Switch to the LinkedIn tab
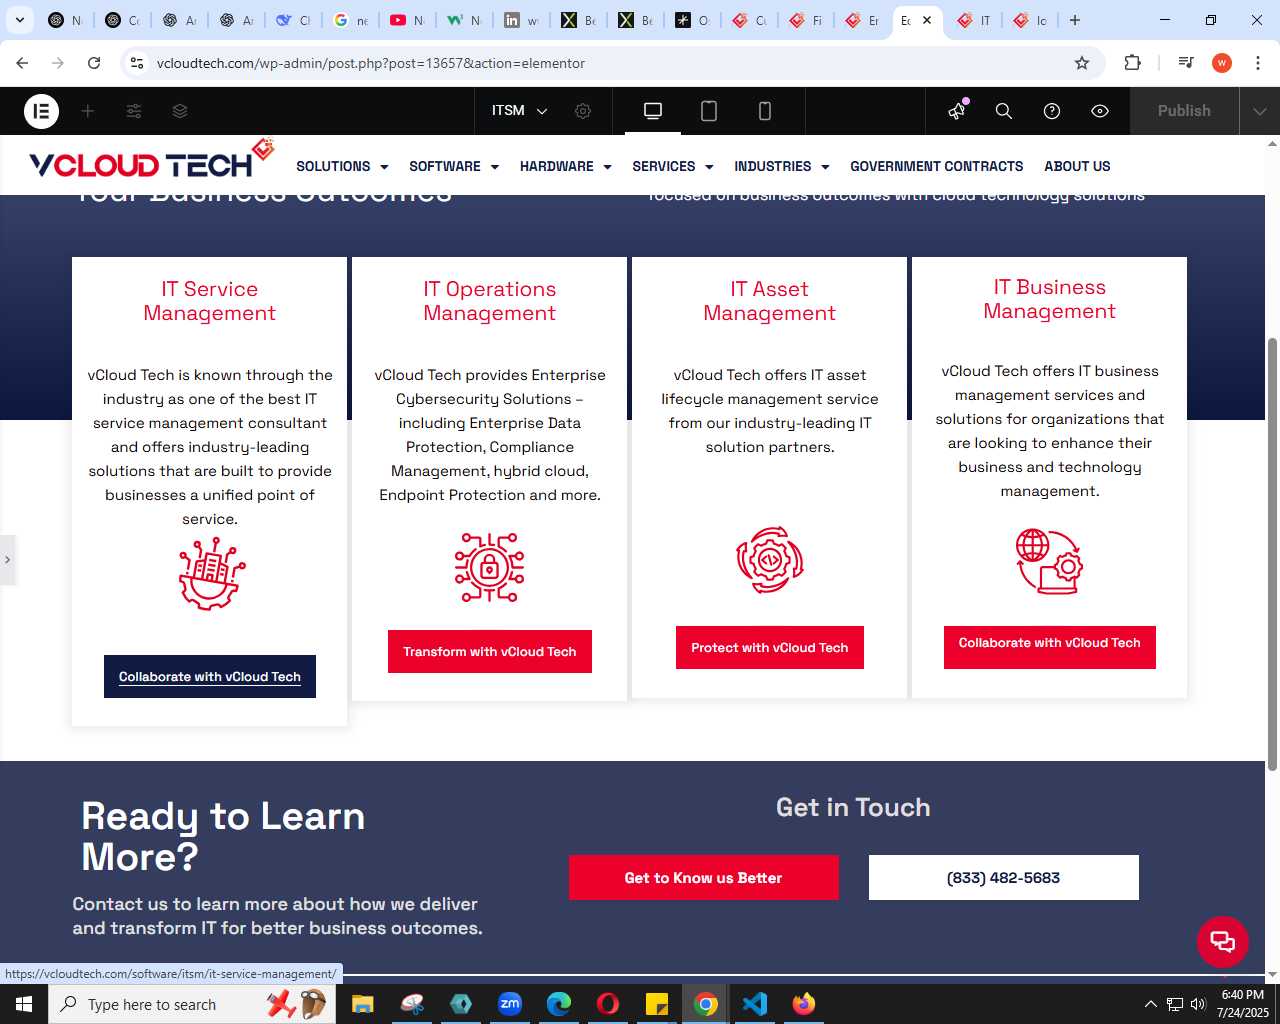 coord(521,20)
